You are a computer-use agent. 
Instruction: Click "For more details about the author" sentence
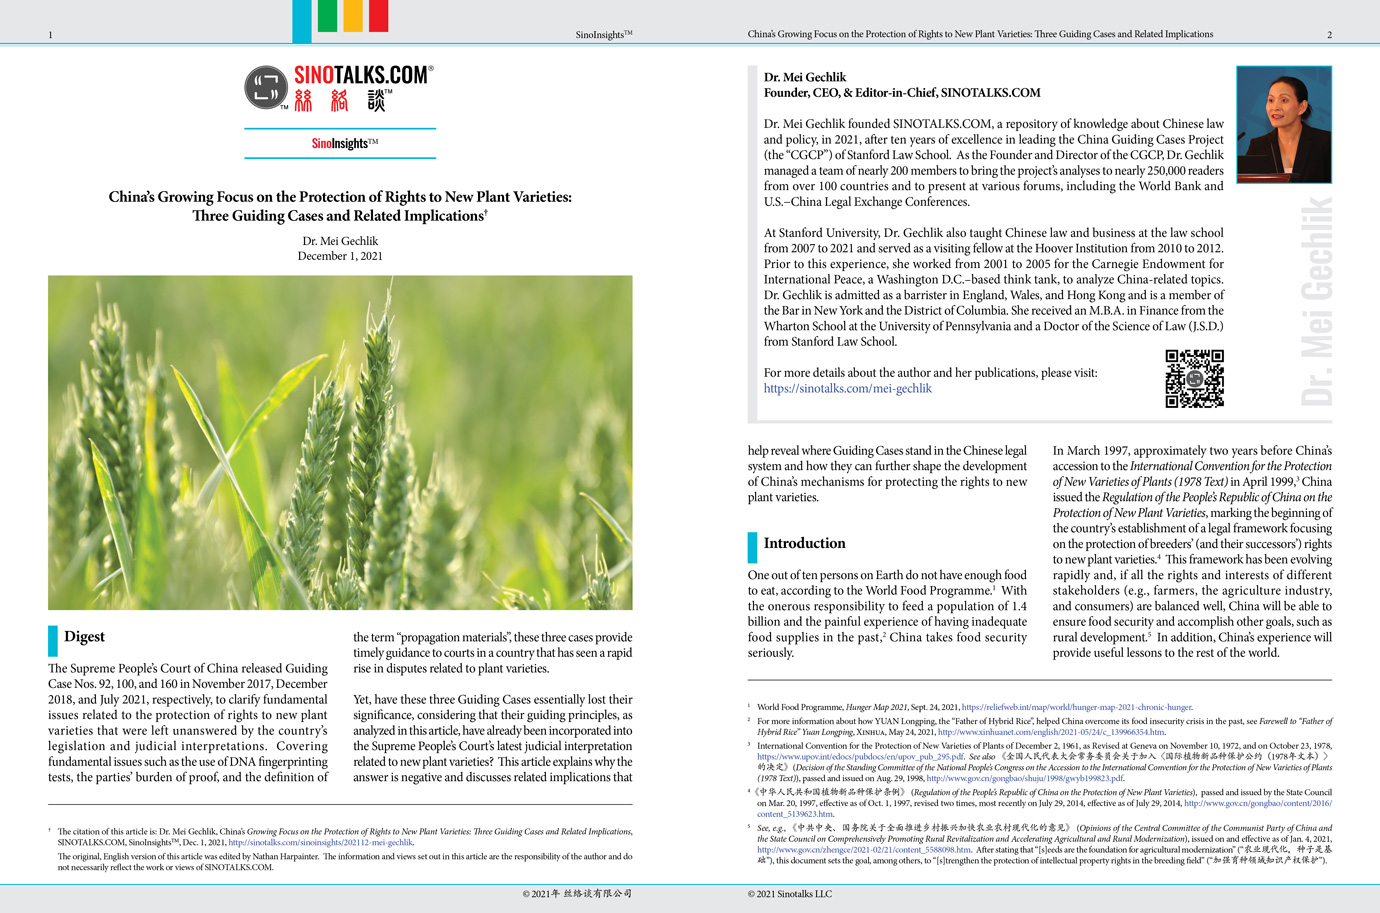click(930, 373)
